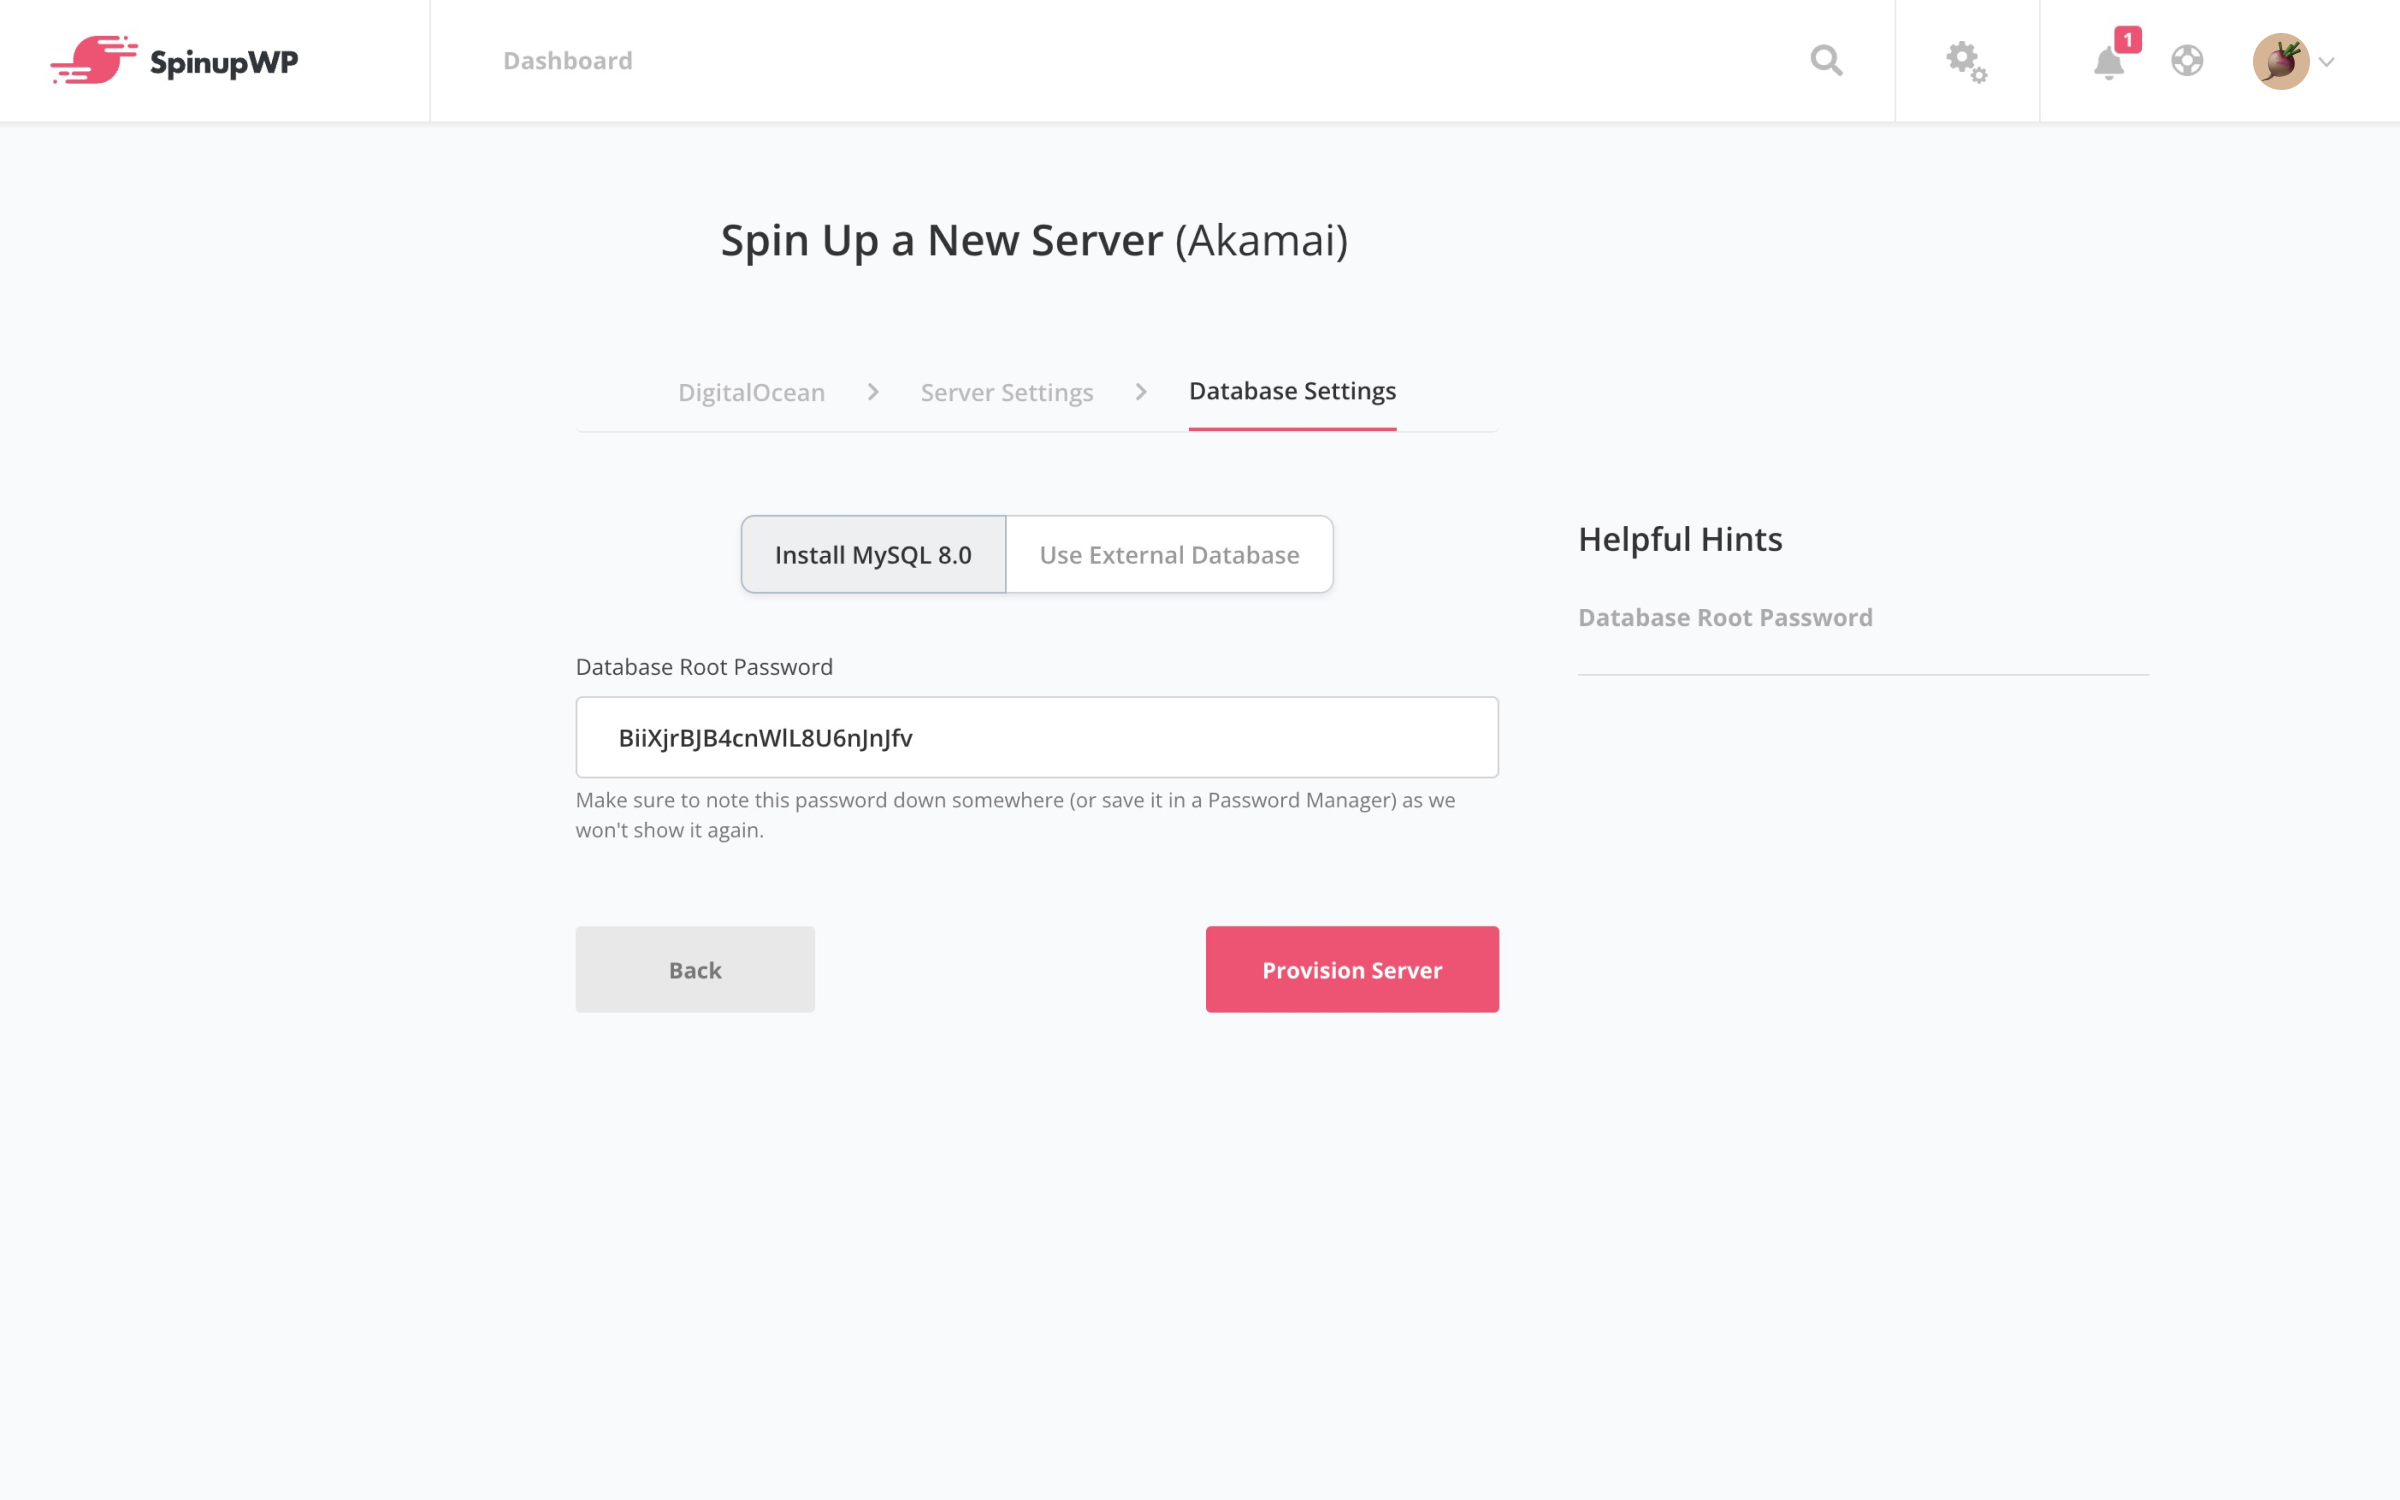This screenshot has height=1500, width=2400.
Task: Click the Back button
Action: pos(695,969)
